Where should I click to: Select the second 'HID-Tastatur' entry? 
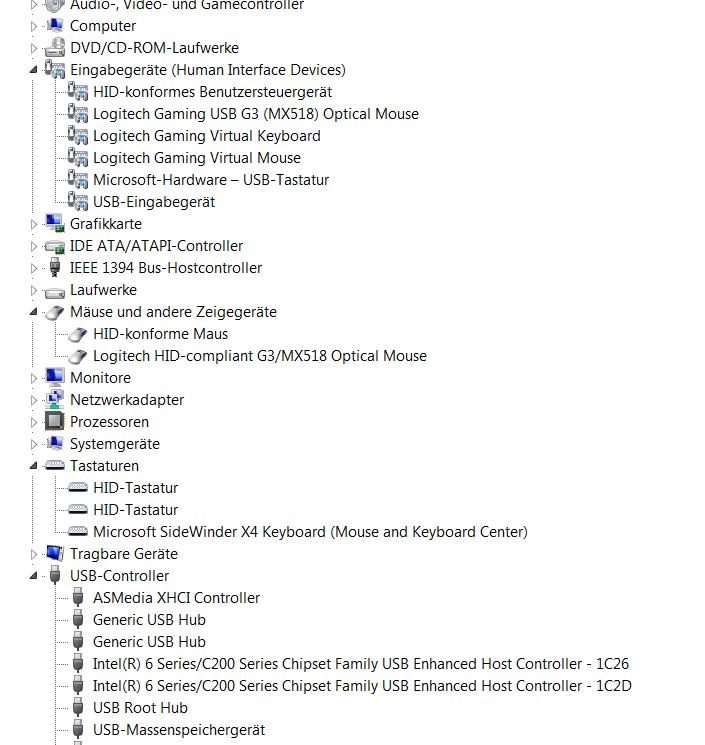(135, 510)
